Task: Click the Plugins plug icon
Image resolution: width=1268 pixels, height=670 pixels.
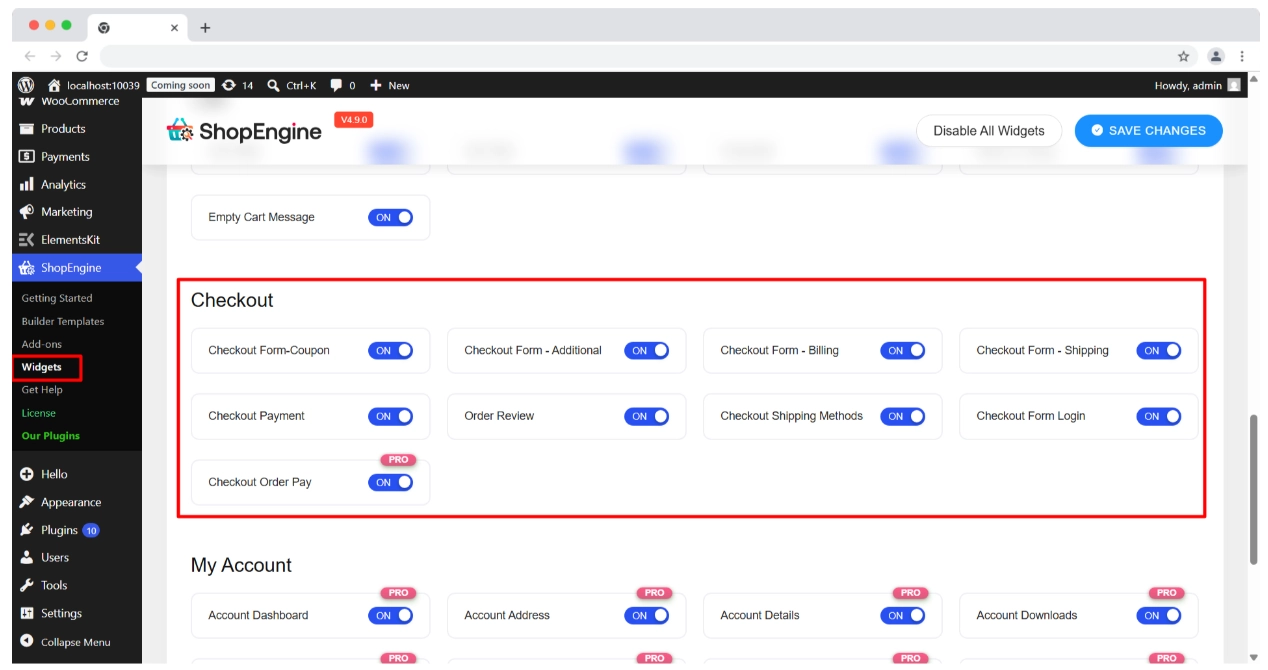Action: pos(27,530)
